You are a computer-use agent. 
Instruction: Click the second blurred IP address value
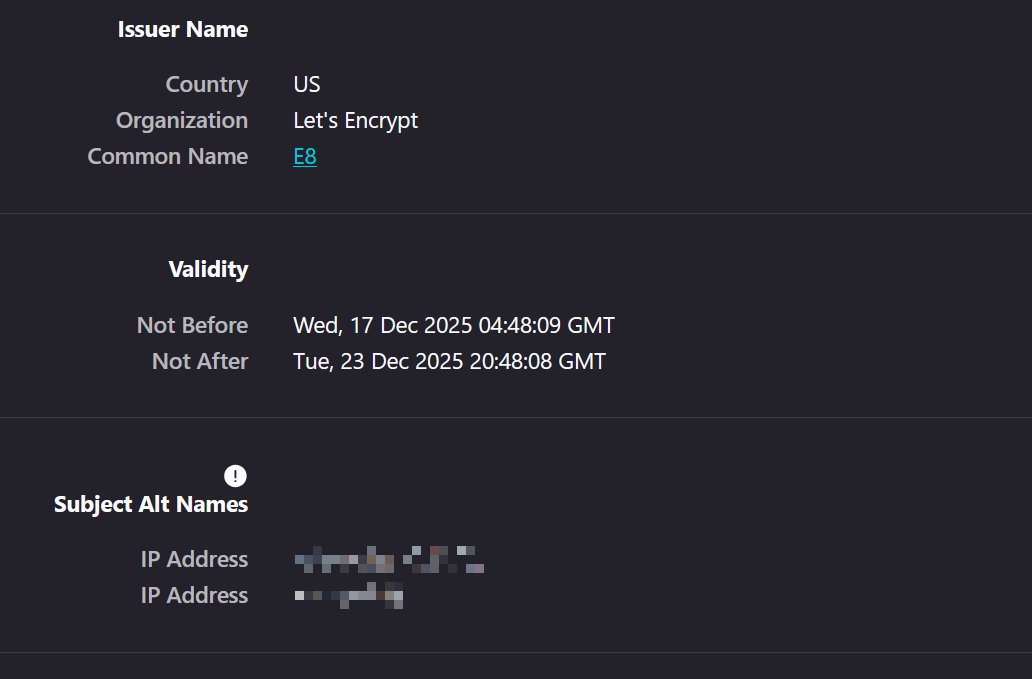[349, 596]
